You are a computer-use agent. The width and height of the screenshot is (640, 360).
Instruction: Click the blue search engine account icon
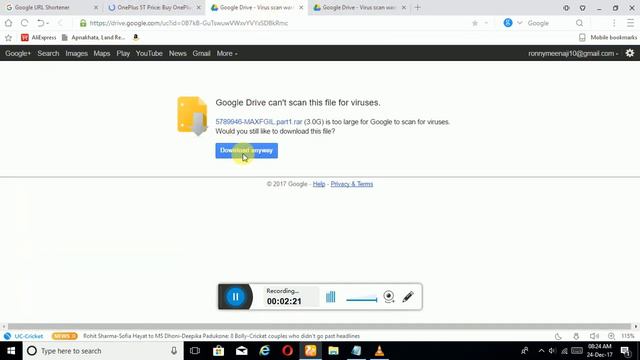point(508,23)
